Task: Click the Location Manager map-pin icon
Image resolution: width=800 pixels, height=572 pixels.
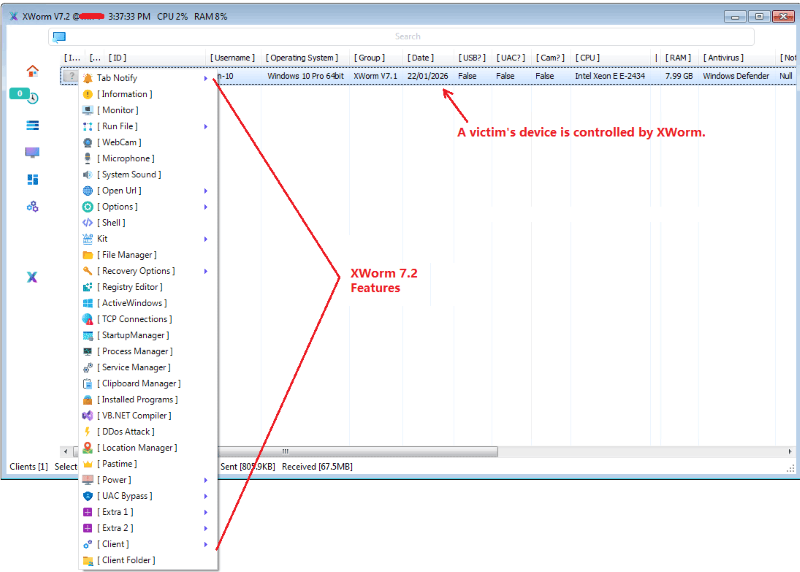Action: [88, 447]
